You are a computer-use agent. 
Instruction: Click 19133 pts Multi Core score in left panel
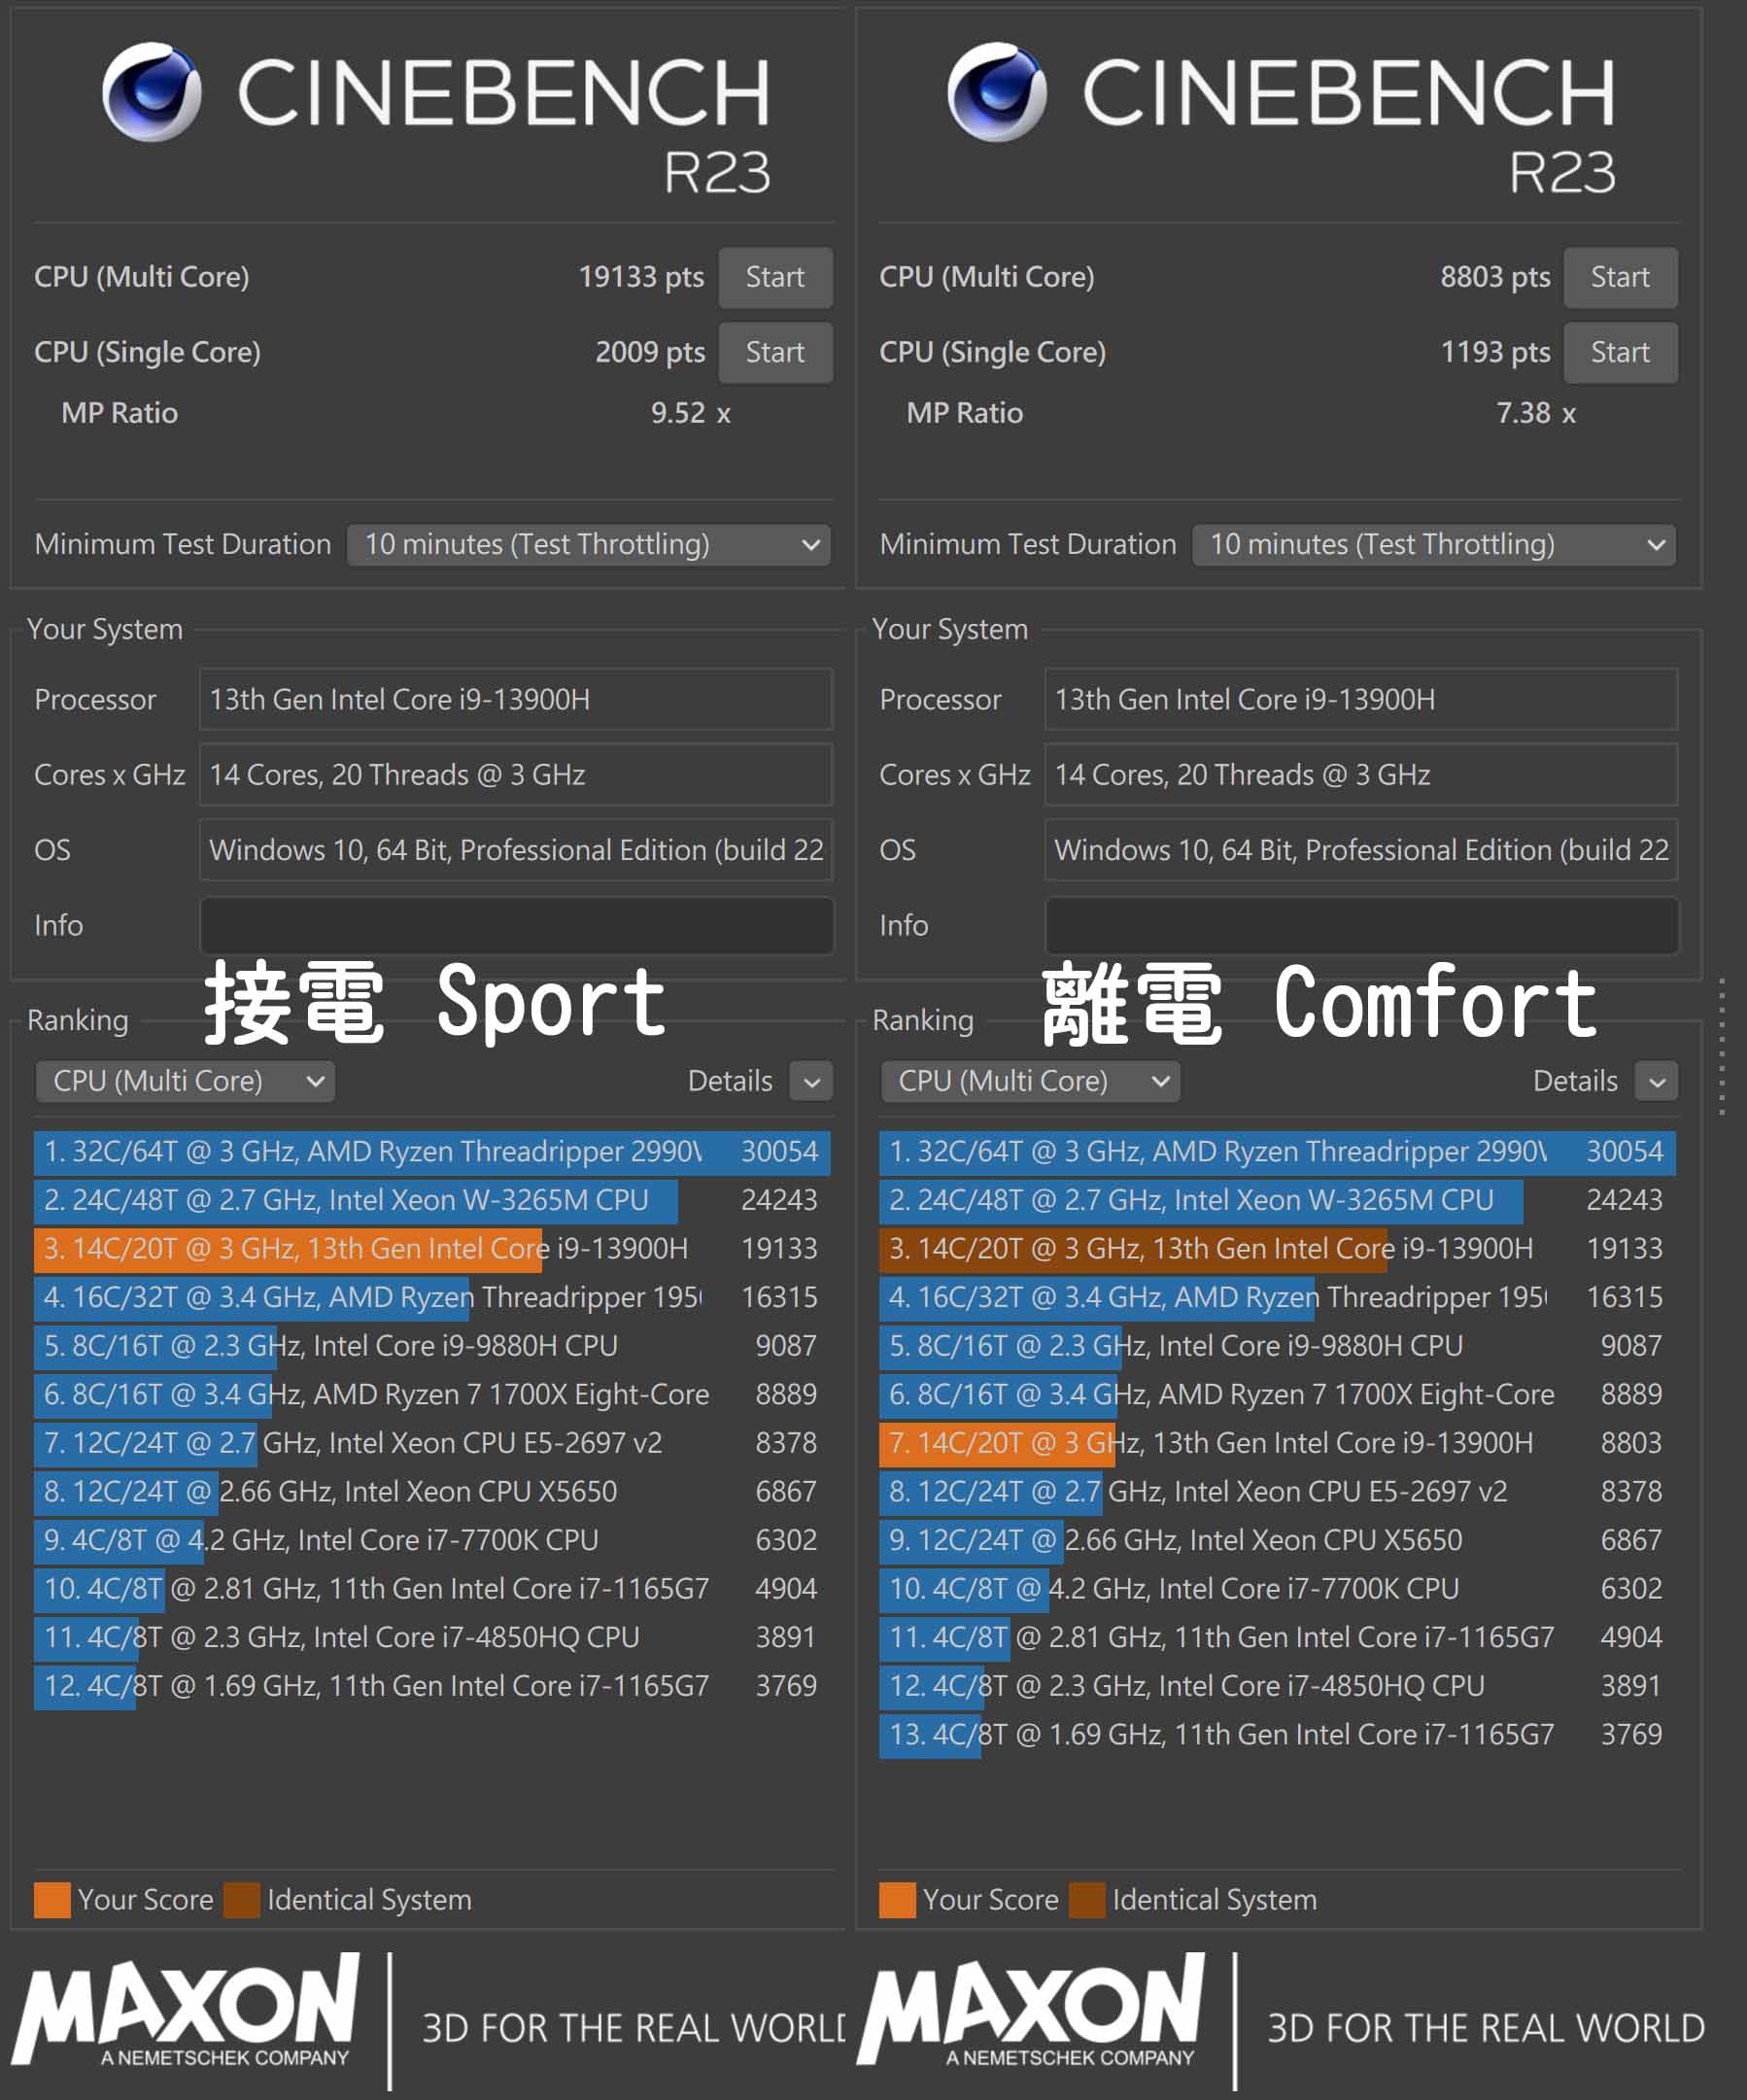pos(641,277)
